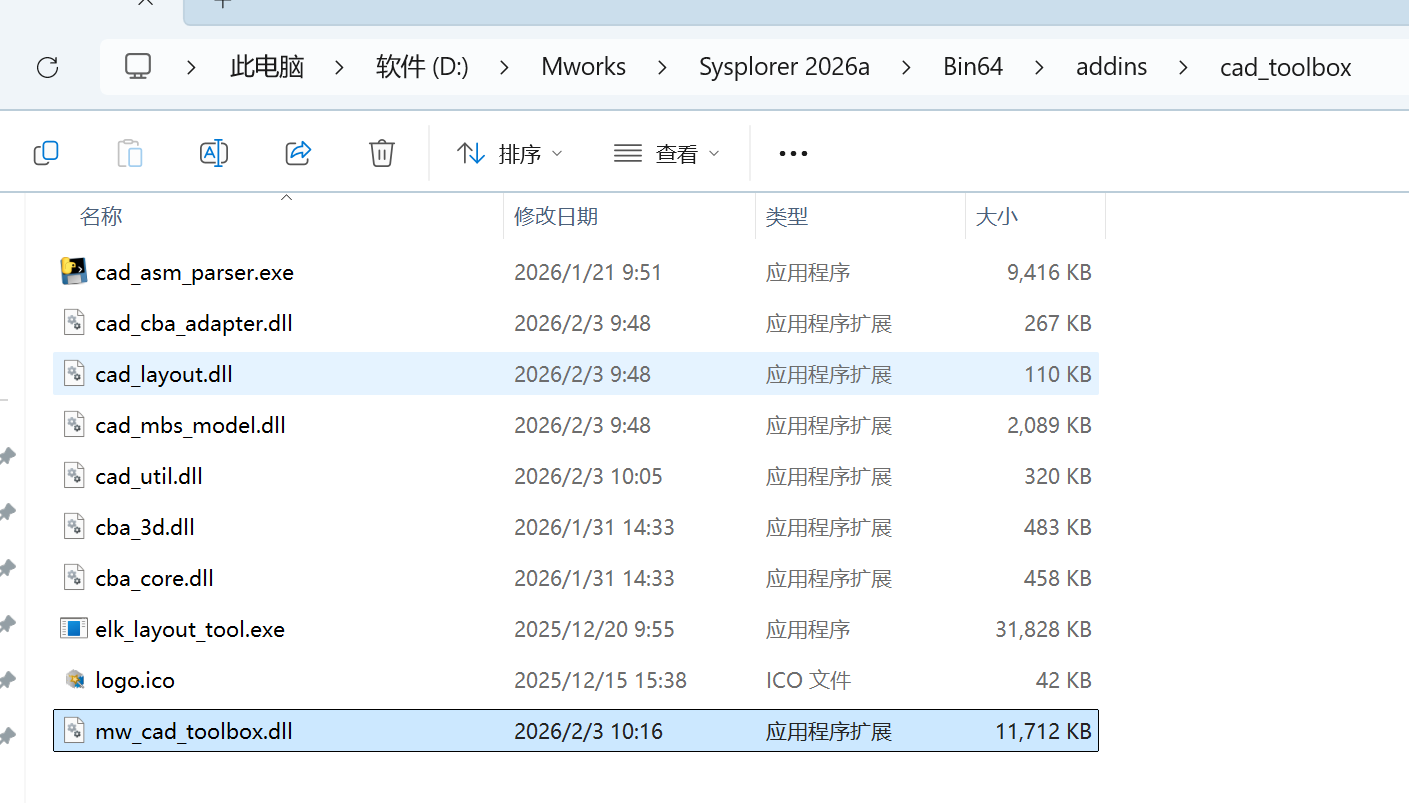Viewport: 1409px width, 803px height.
Task: Click the Share icon in the toolbar
Action: [298, 153]
